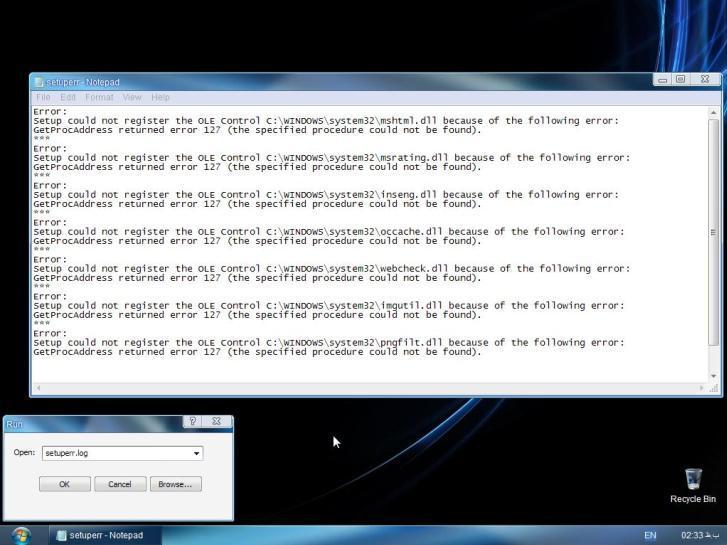The width and height of the screenshot is (727, 545).
Task: Click the text mentioning msrating.dll
Action: click(332, 158)
